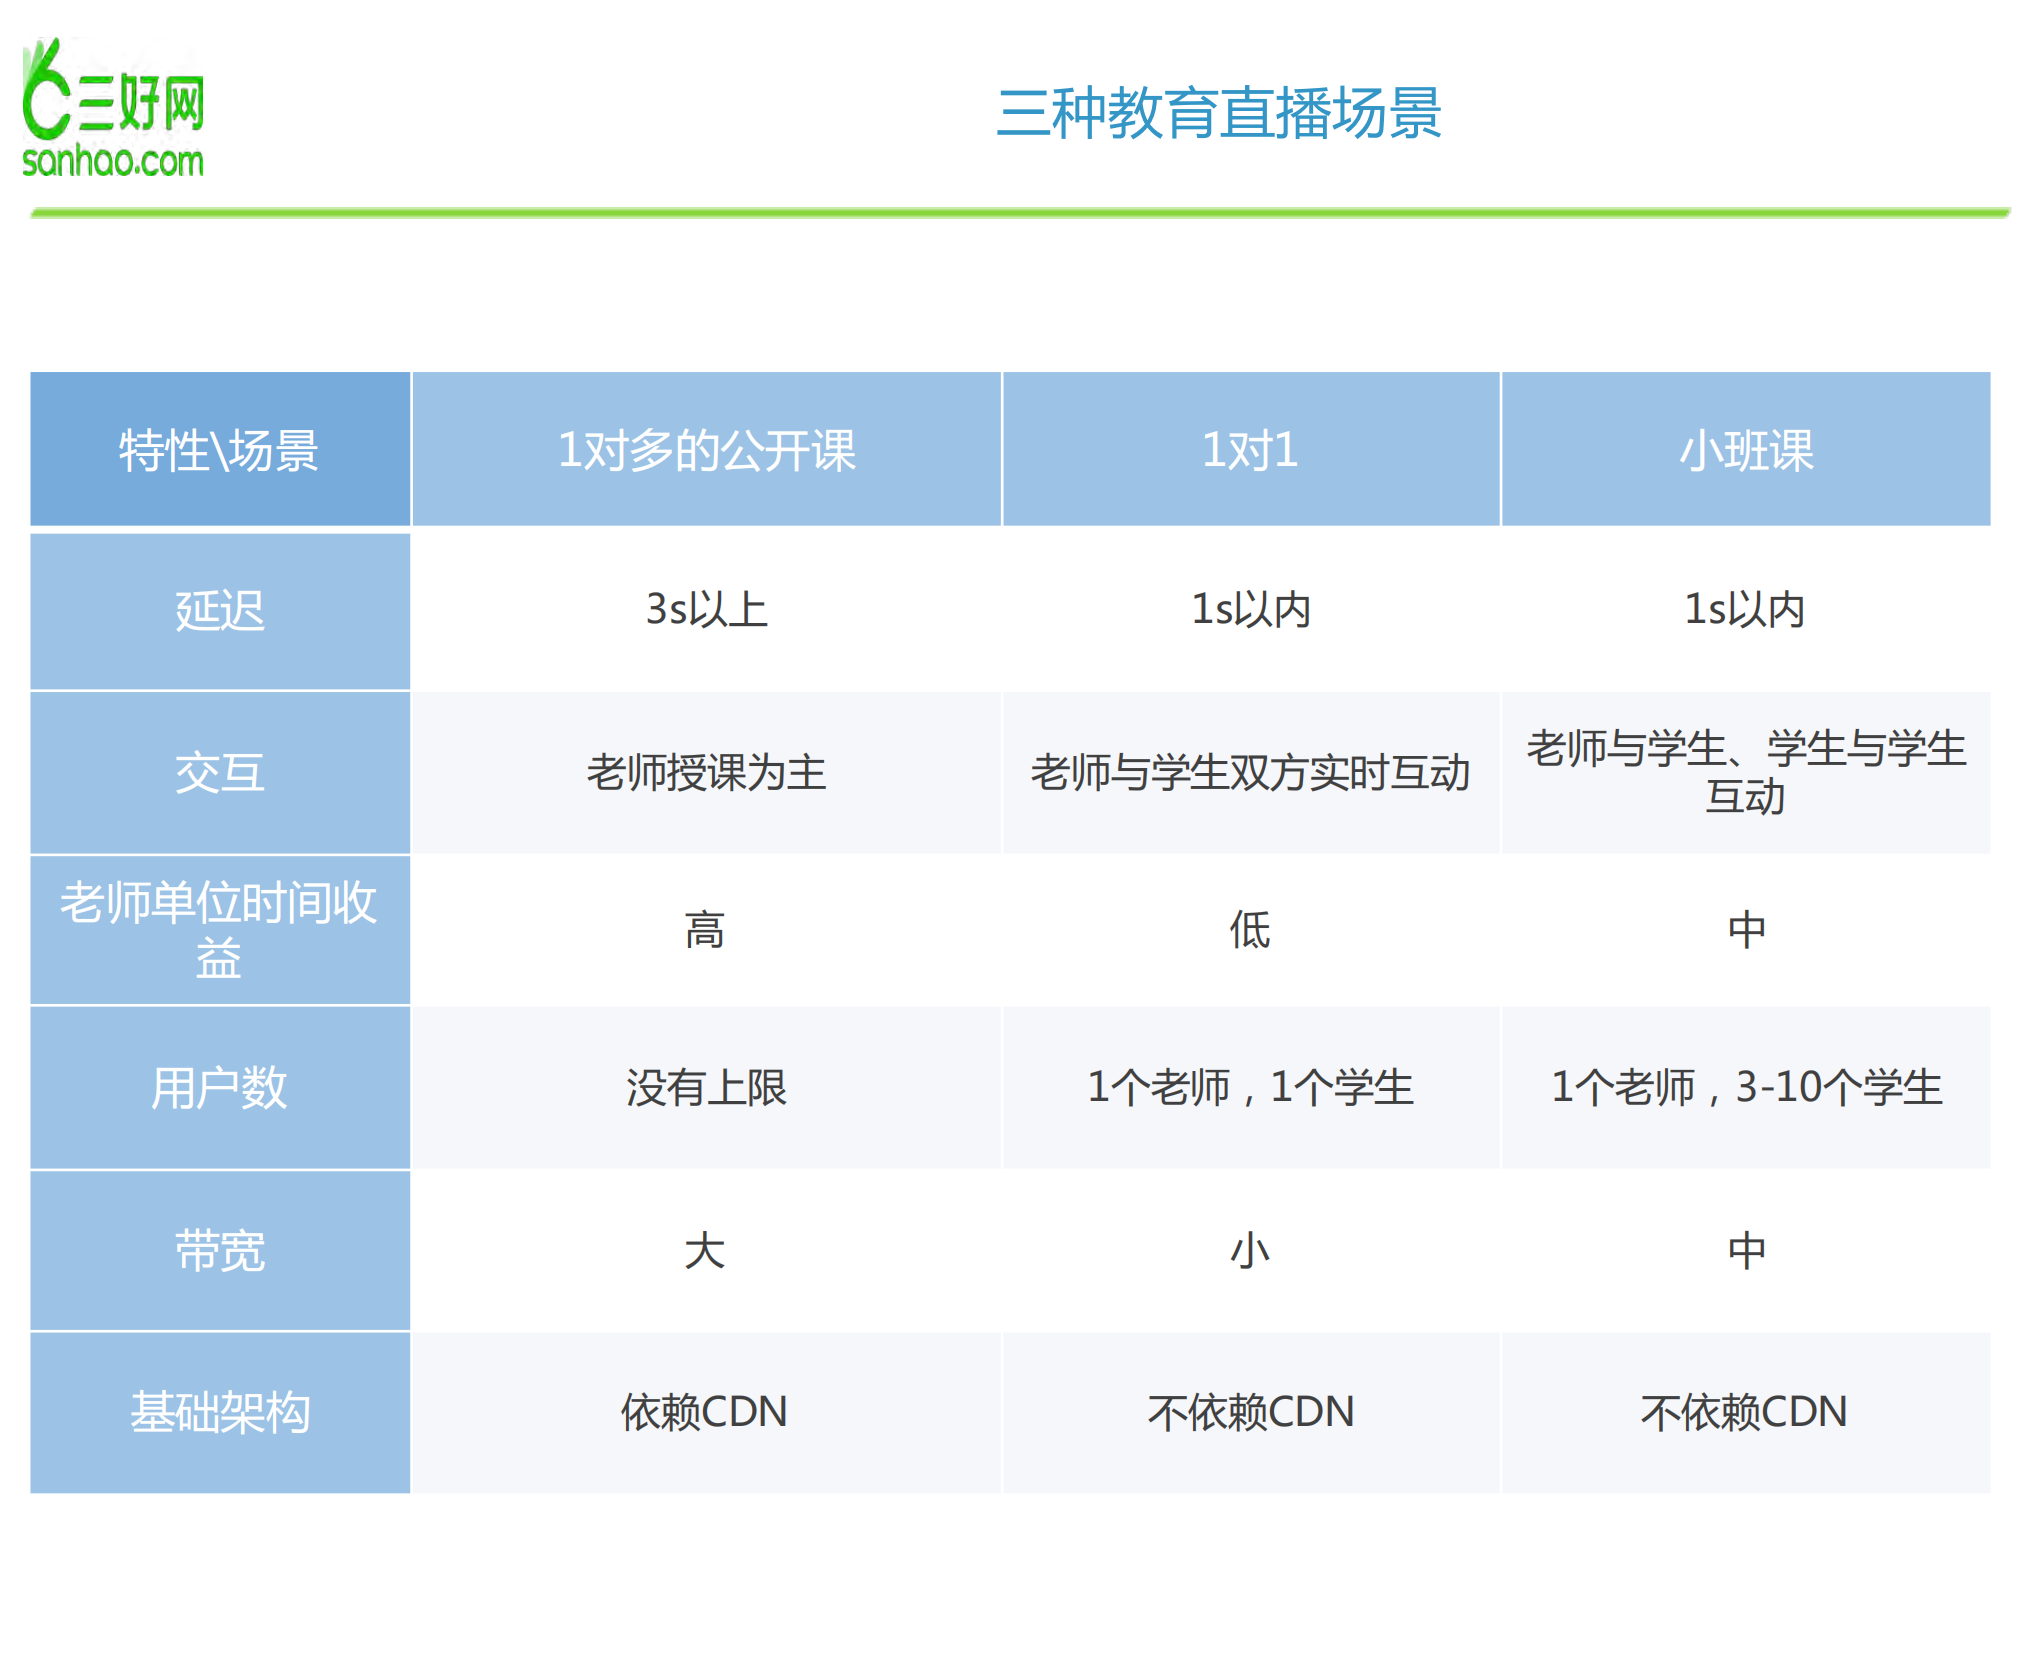The width and height of the screenshot is (2039, 1663).
Task: Select the 延迟 row label
Action: [x=218, y=613]
